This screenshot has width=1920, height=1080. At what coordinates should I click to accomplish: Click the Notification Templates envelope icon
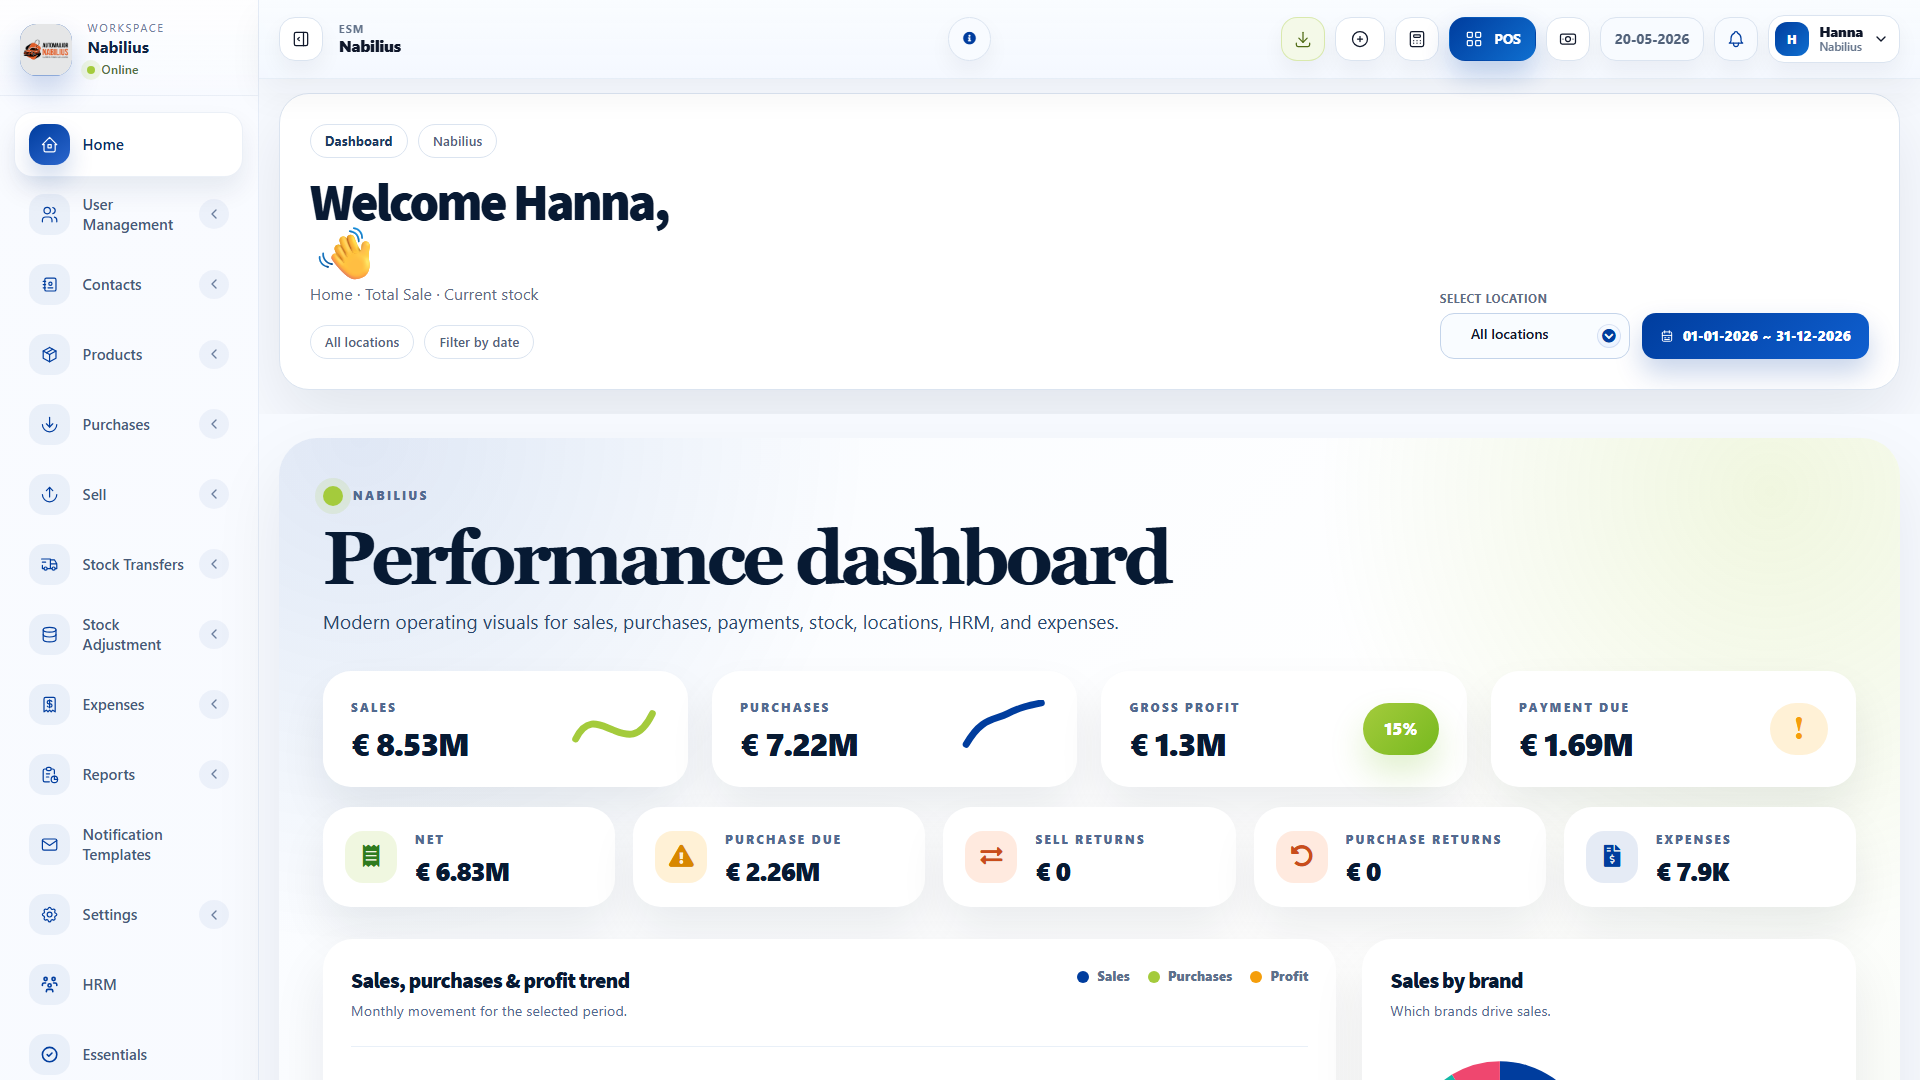[50, 845]
